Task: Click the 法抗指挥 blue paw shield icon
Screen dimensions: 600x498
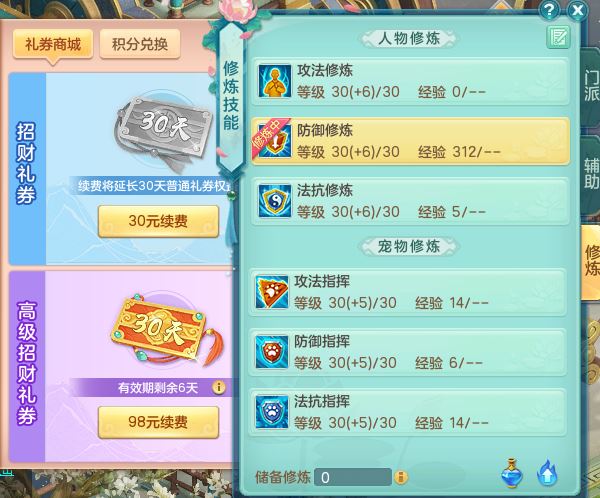Action: tap(271, 412)
